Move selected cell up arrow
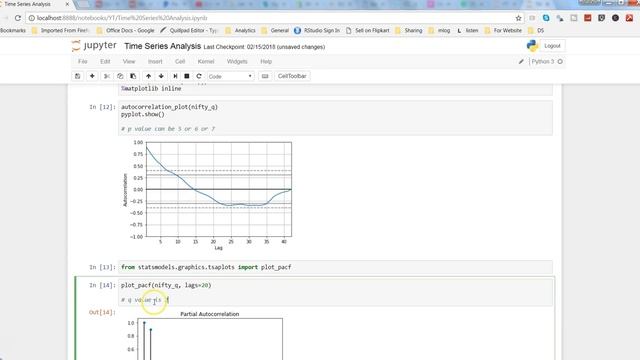 (x=149, y=76)
